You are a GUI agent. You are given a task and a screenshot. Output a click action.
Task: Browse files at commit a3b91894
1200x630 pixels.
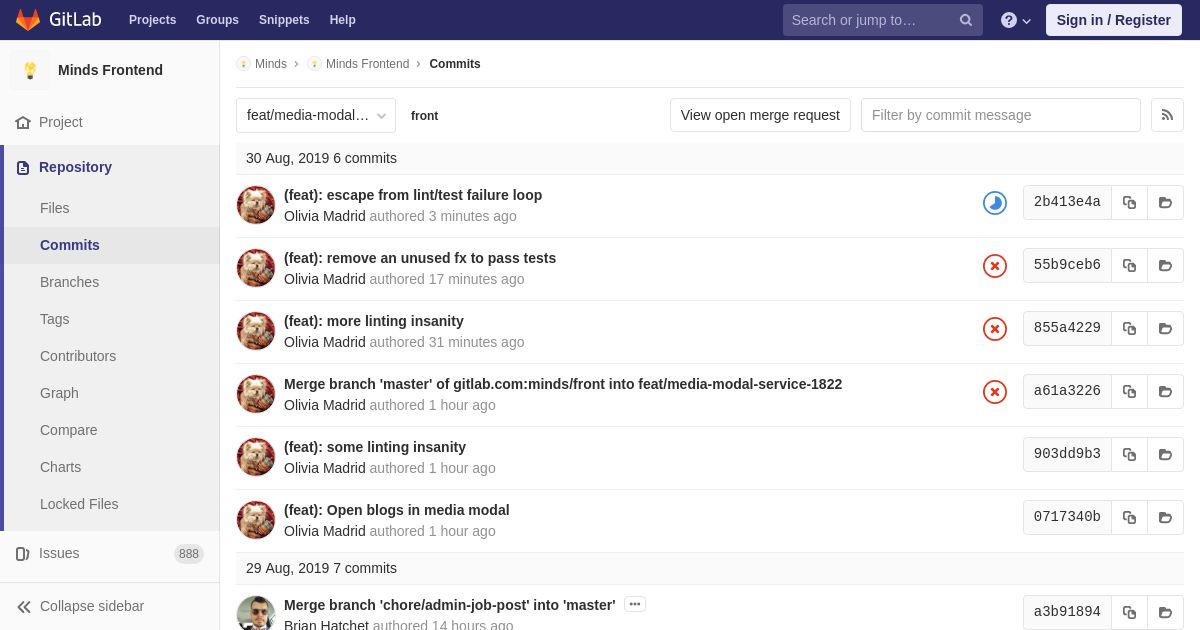click(1165, 612)
